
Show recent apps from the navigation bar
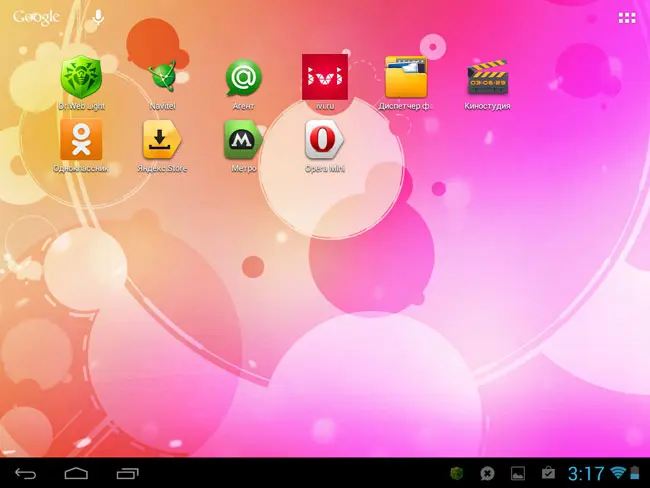pyautogui.click(x=127, y=473)
